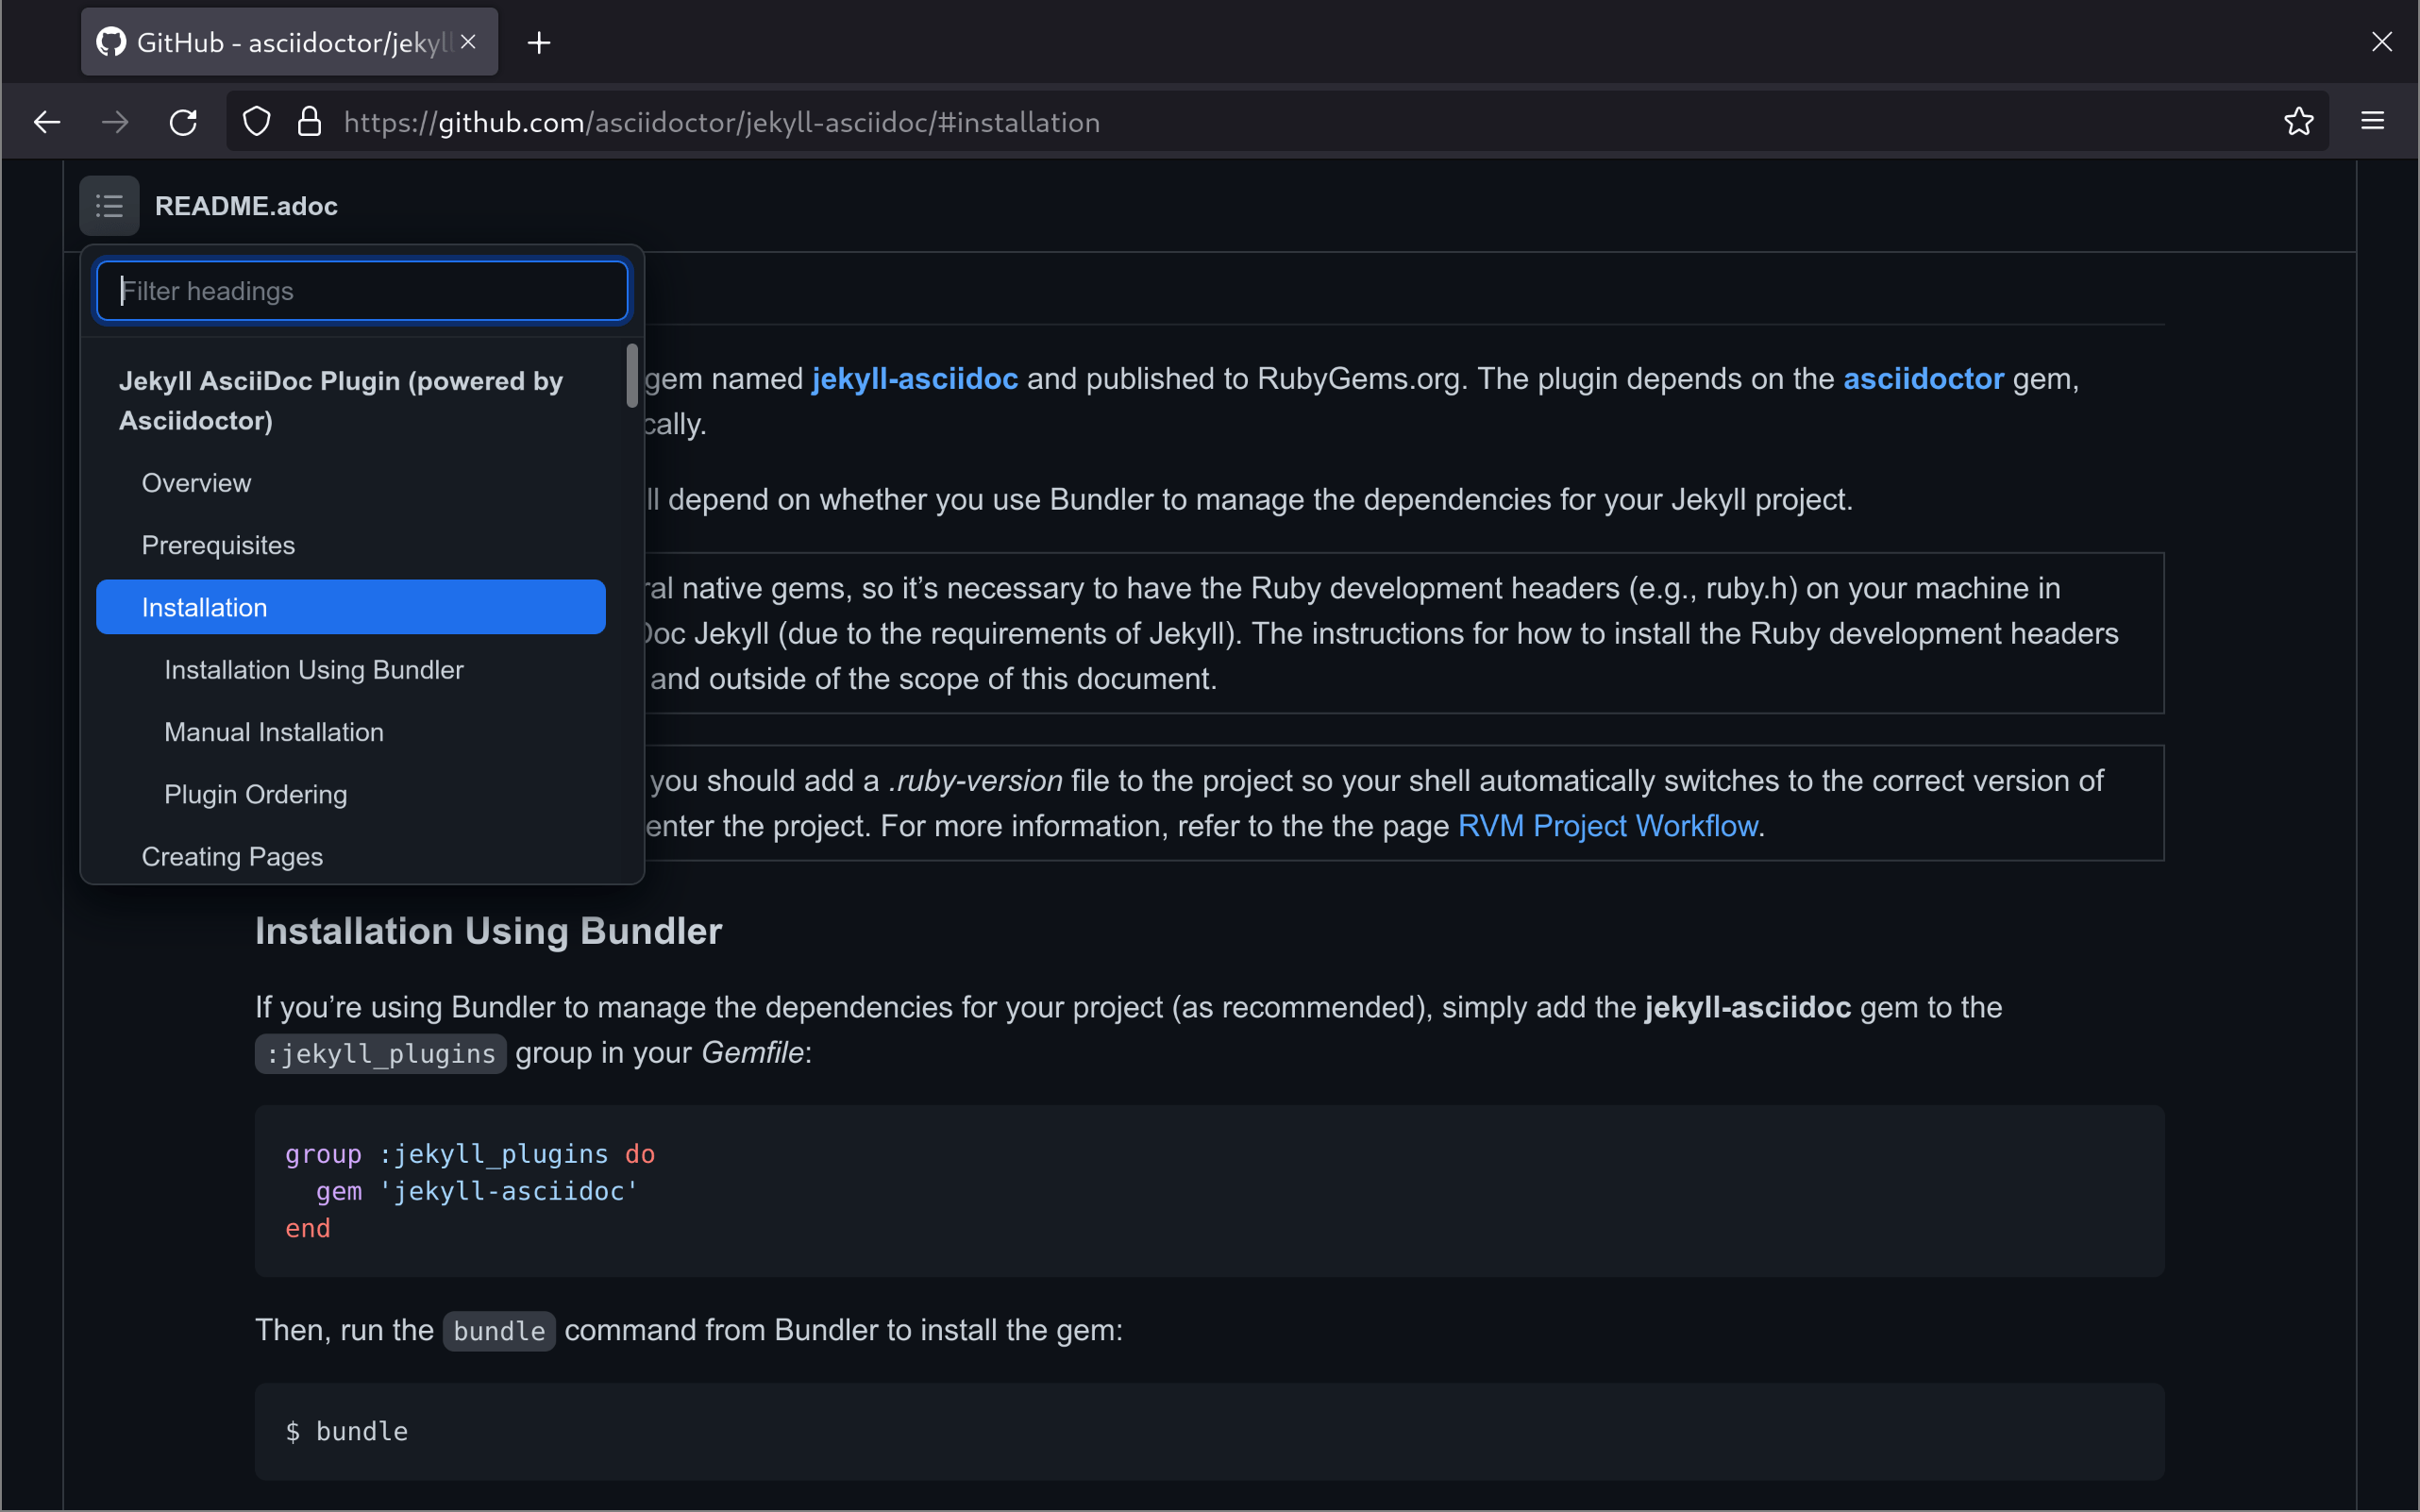Toggle the README table of contents icon
The height and width of the screenshot is (1512, 2420).
(109, 206)
